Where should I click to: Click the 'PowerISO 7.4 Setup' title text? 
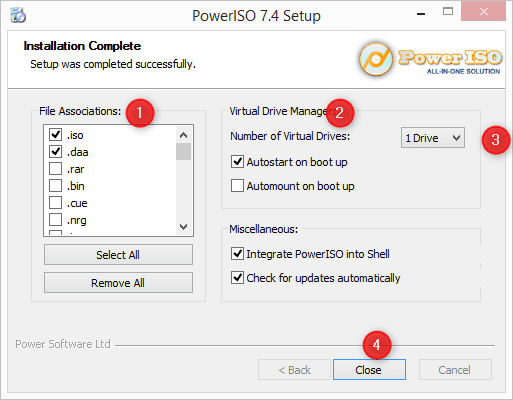coord(256,16)
